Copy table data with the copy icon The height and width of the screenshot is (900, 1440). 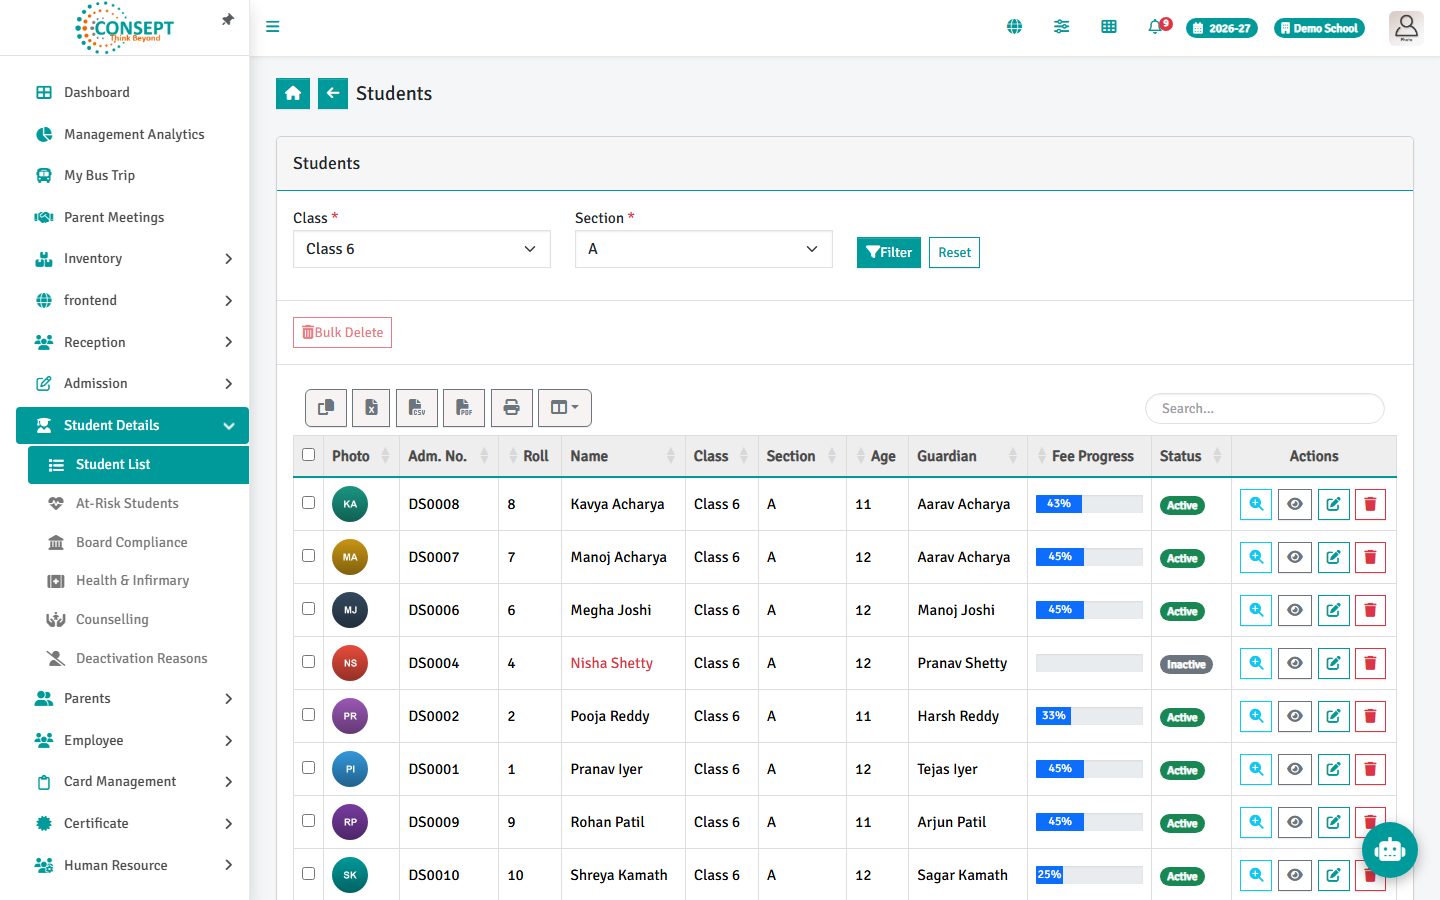326,408
